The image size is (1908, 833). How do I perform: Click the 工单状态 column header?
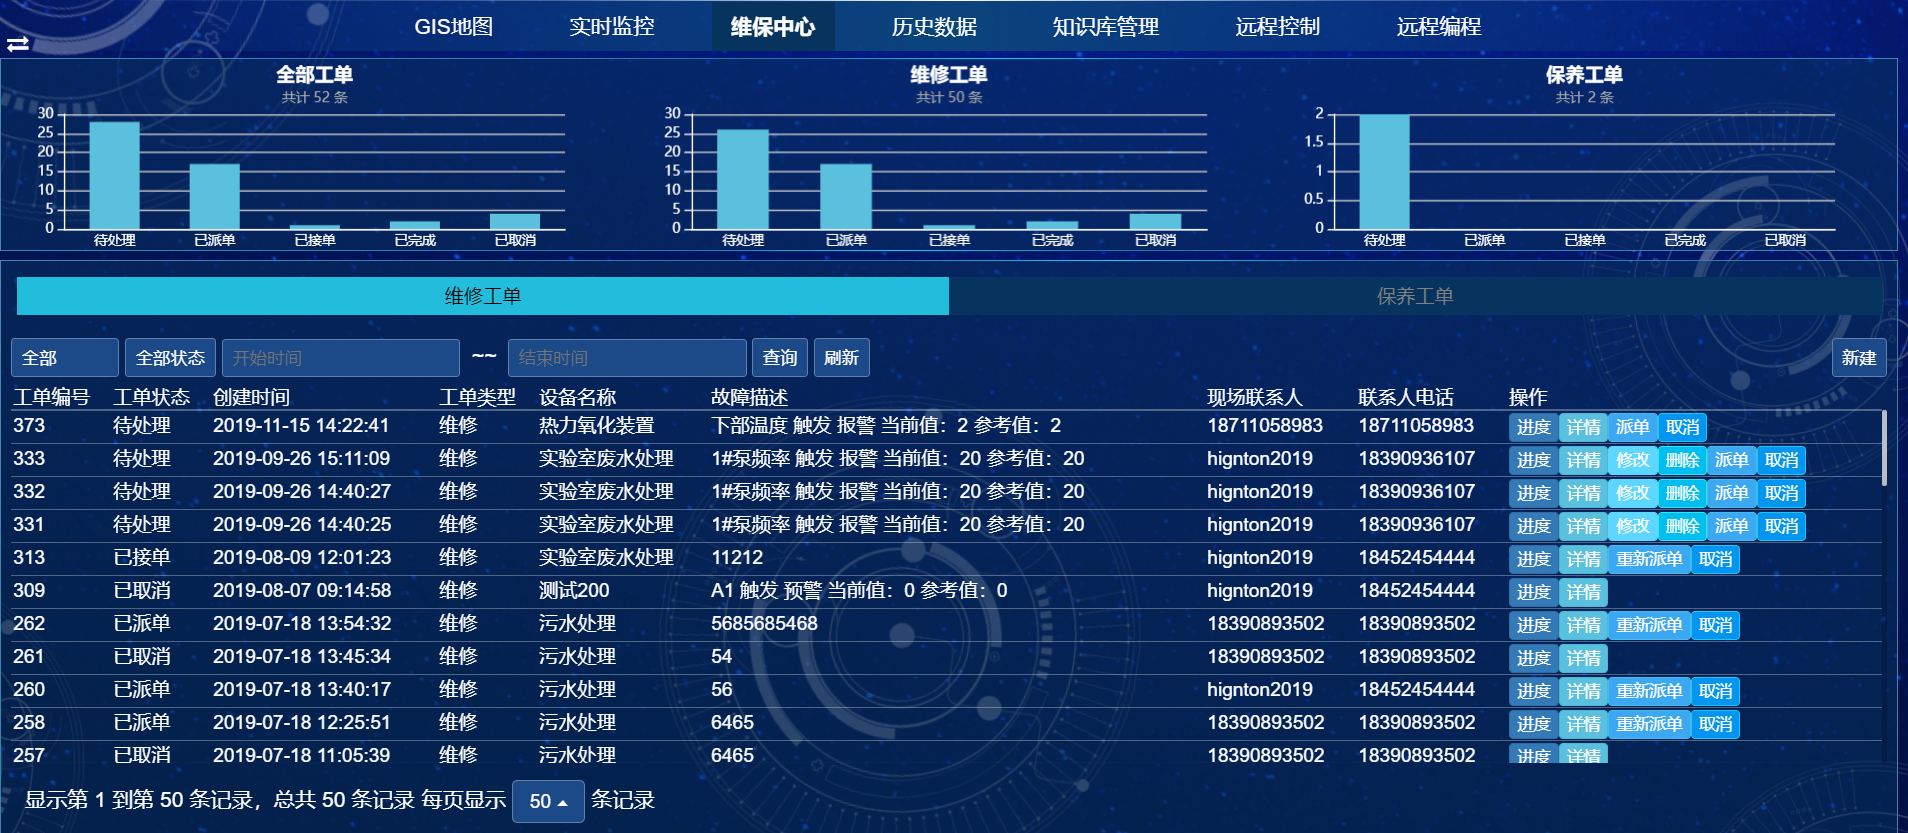[151, 397]
